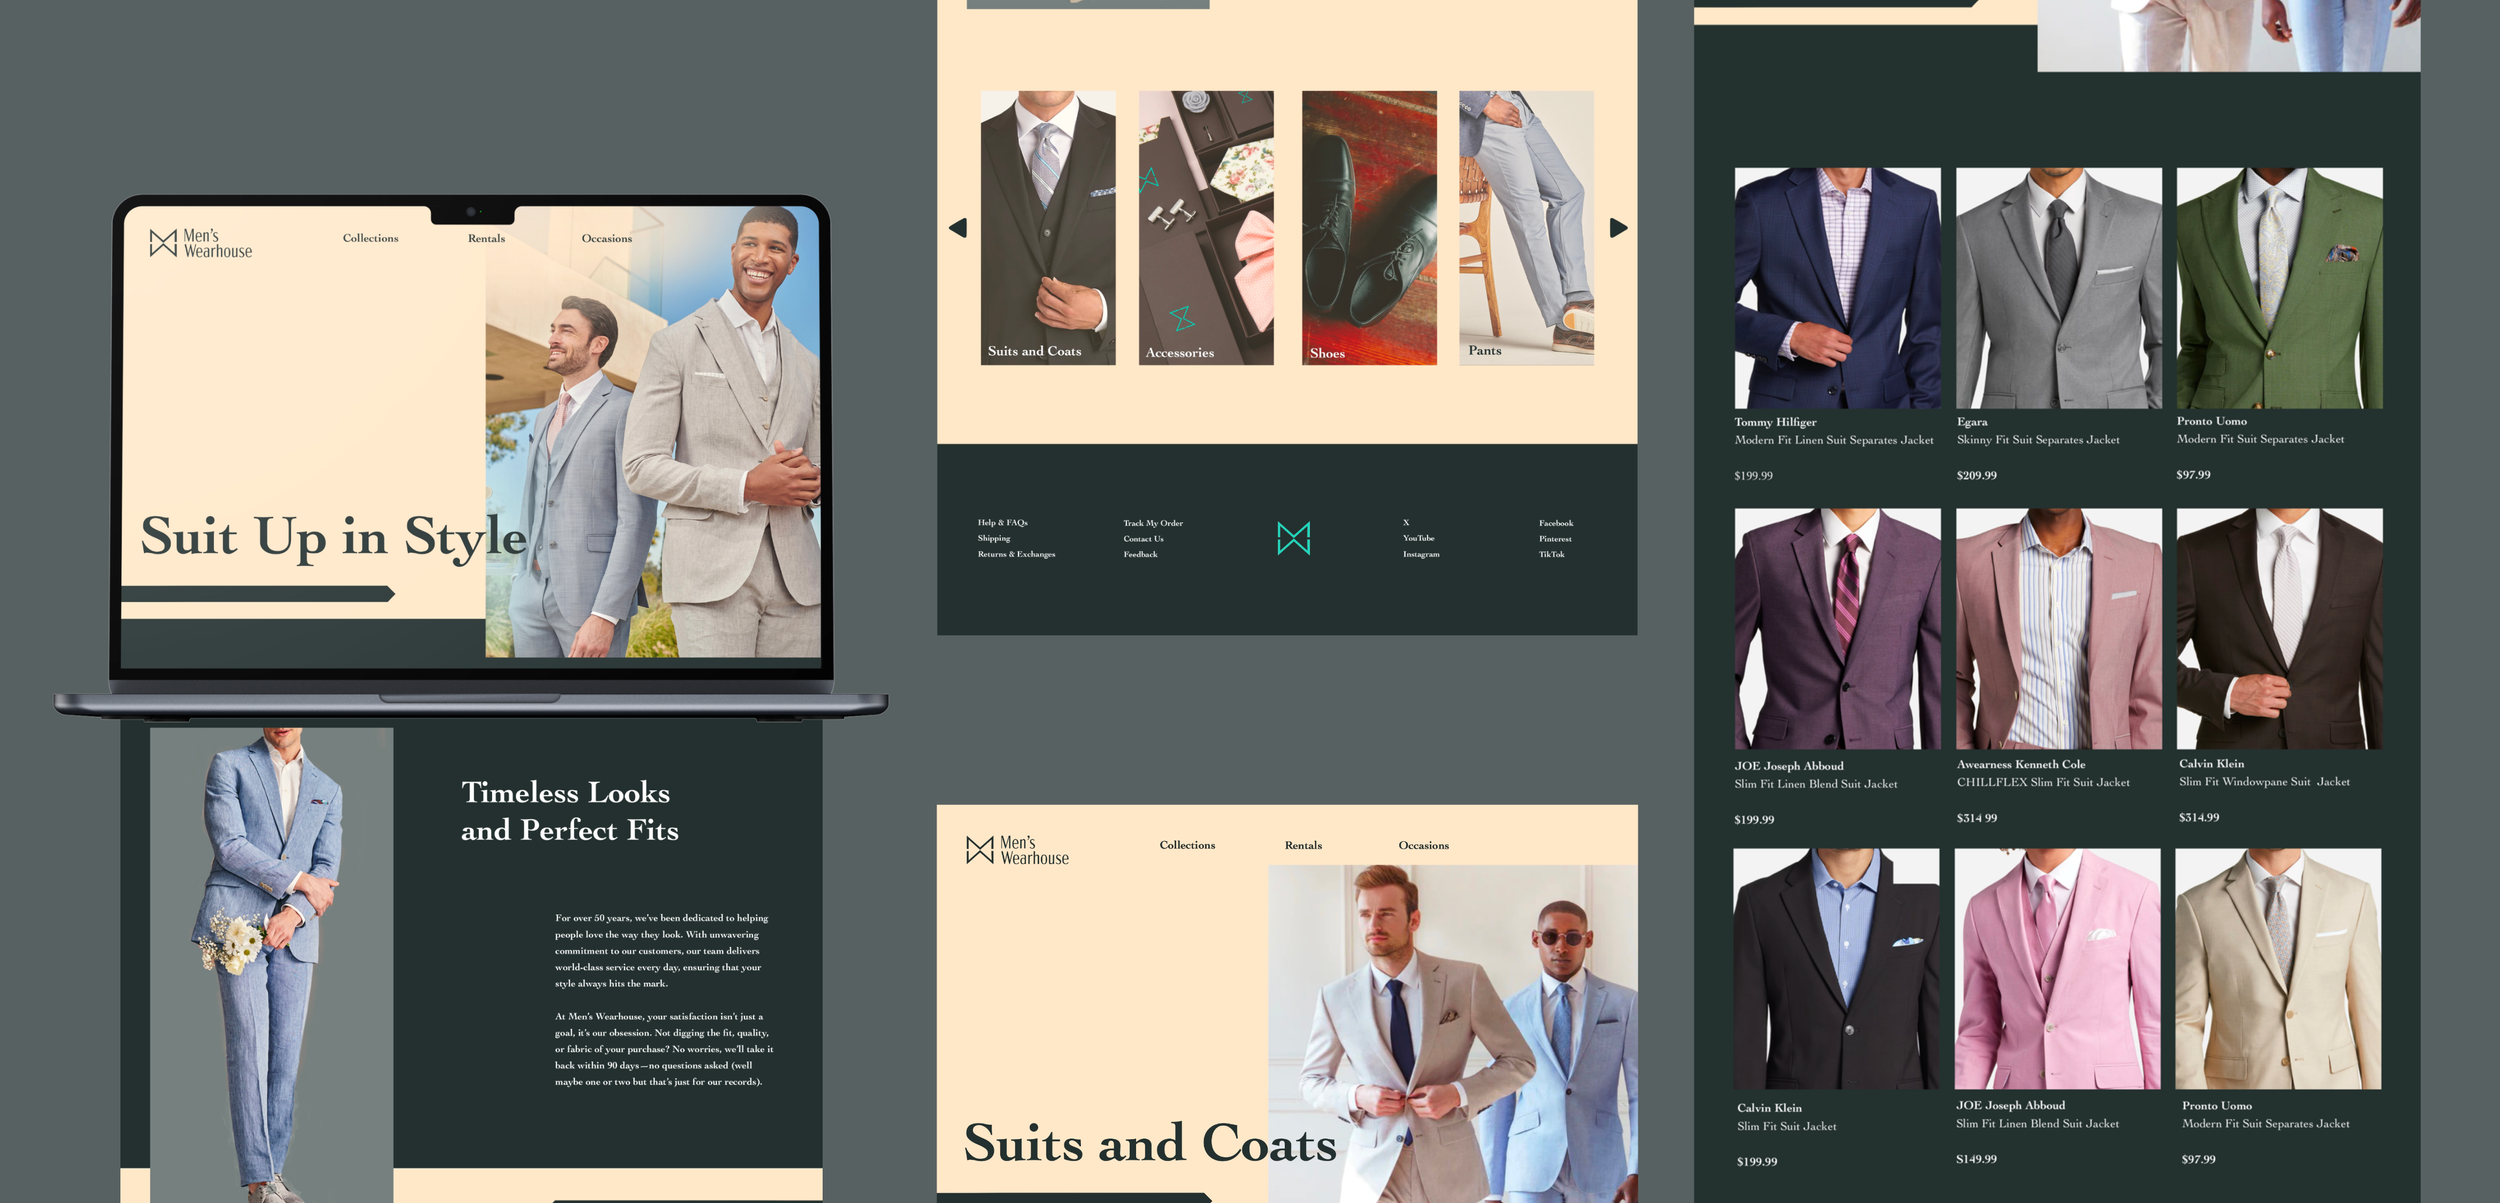The height and width of the screenshot is (1203, 2500).
Task: Click the Returns & Exchanges footer link
Action: (x=1016, y=554)
